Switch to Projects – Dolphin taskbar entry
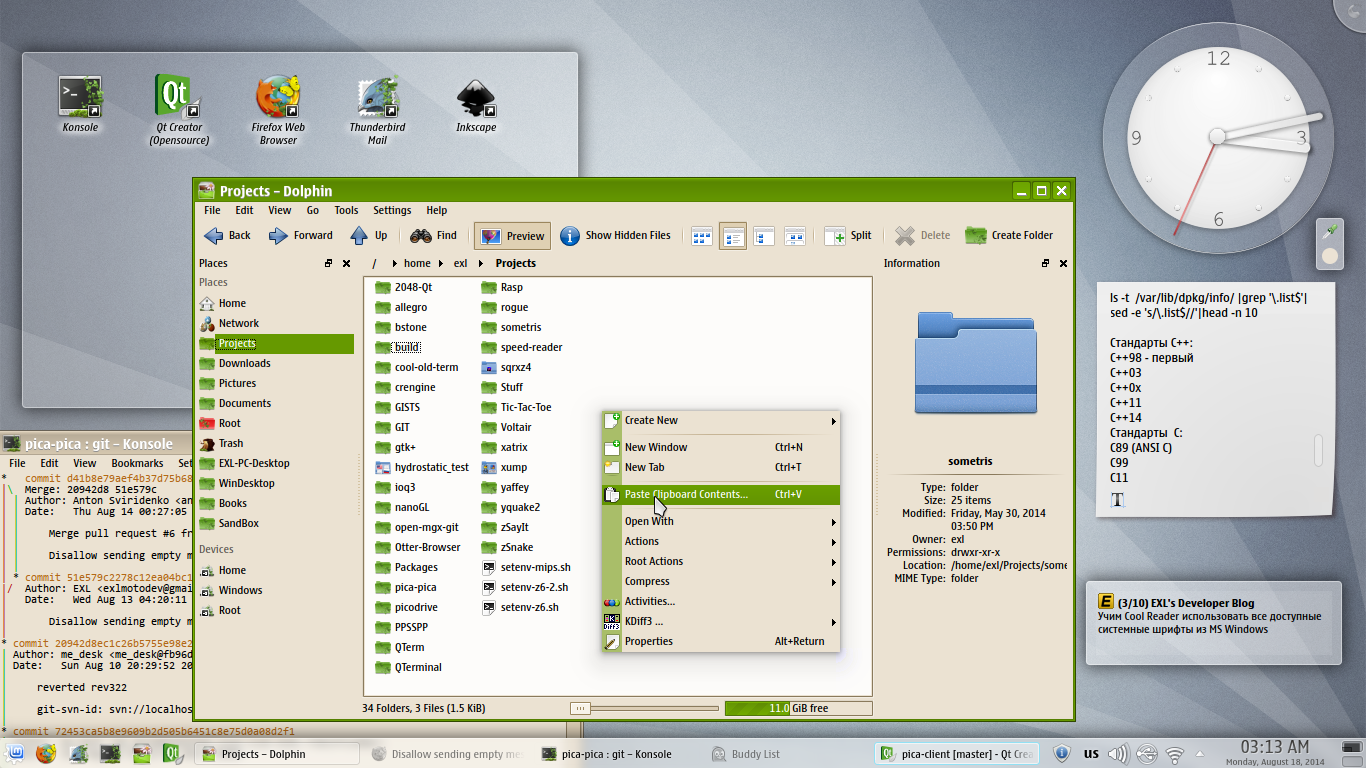The width and height of the screenshot is (1366, 768). [276, 754]
